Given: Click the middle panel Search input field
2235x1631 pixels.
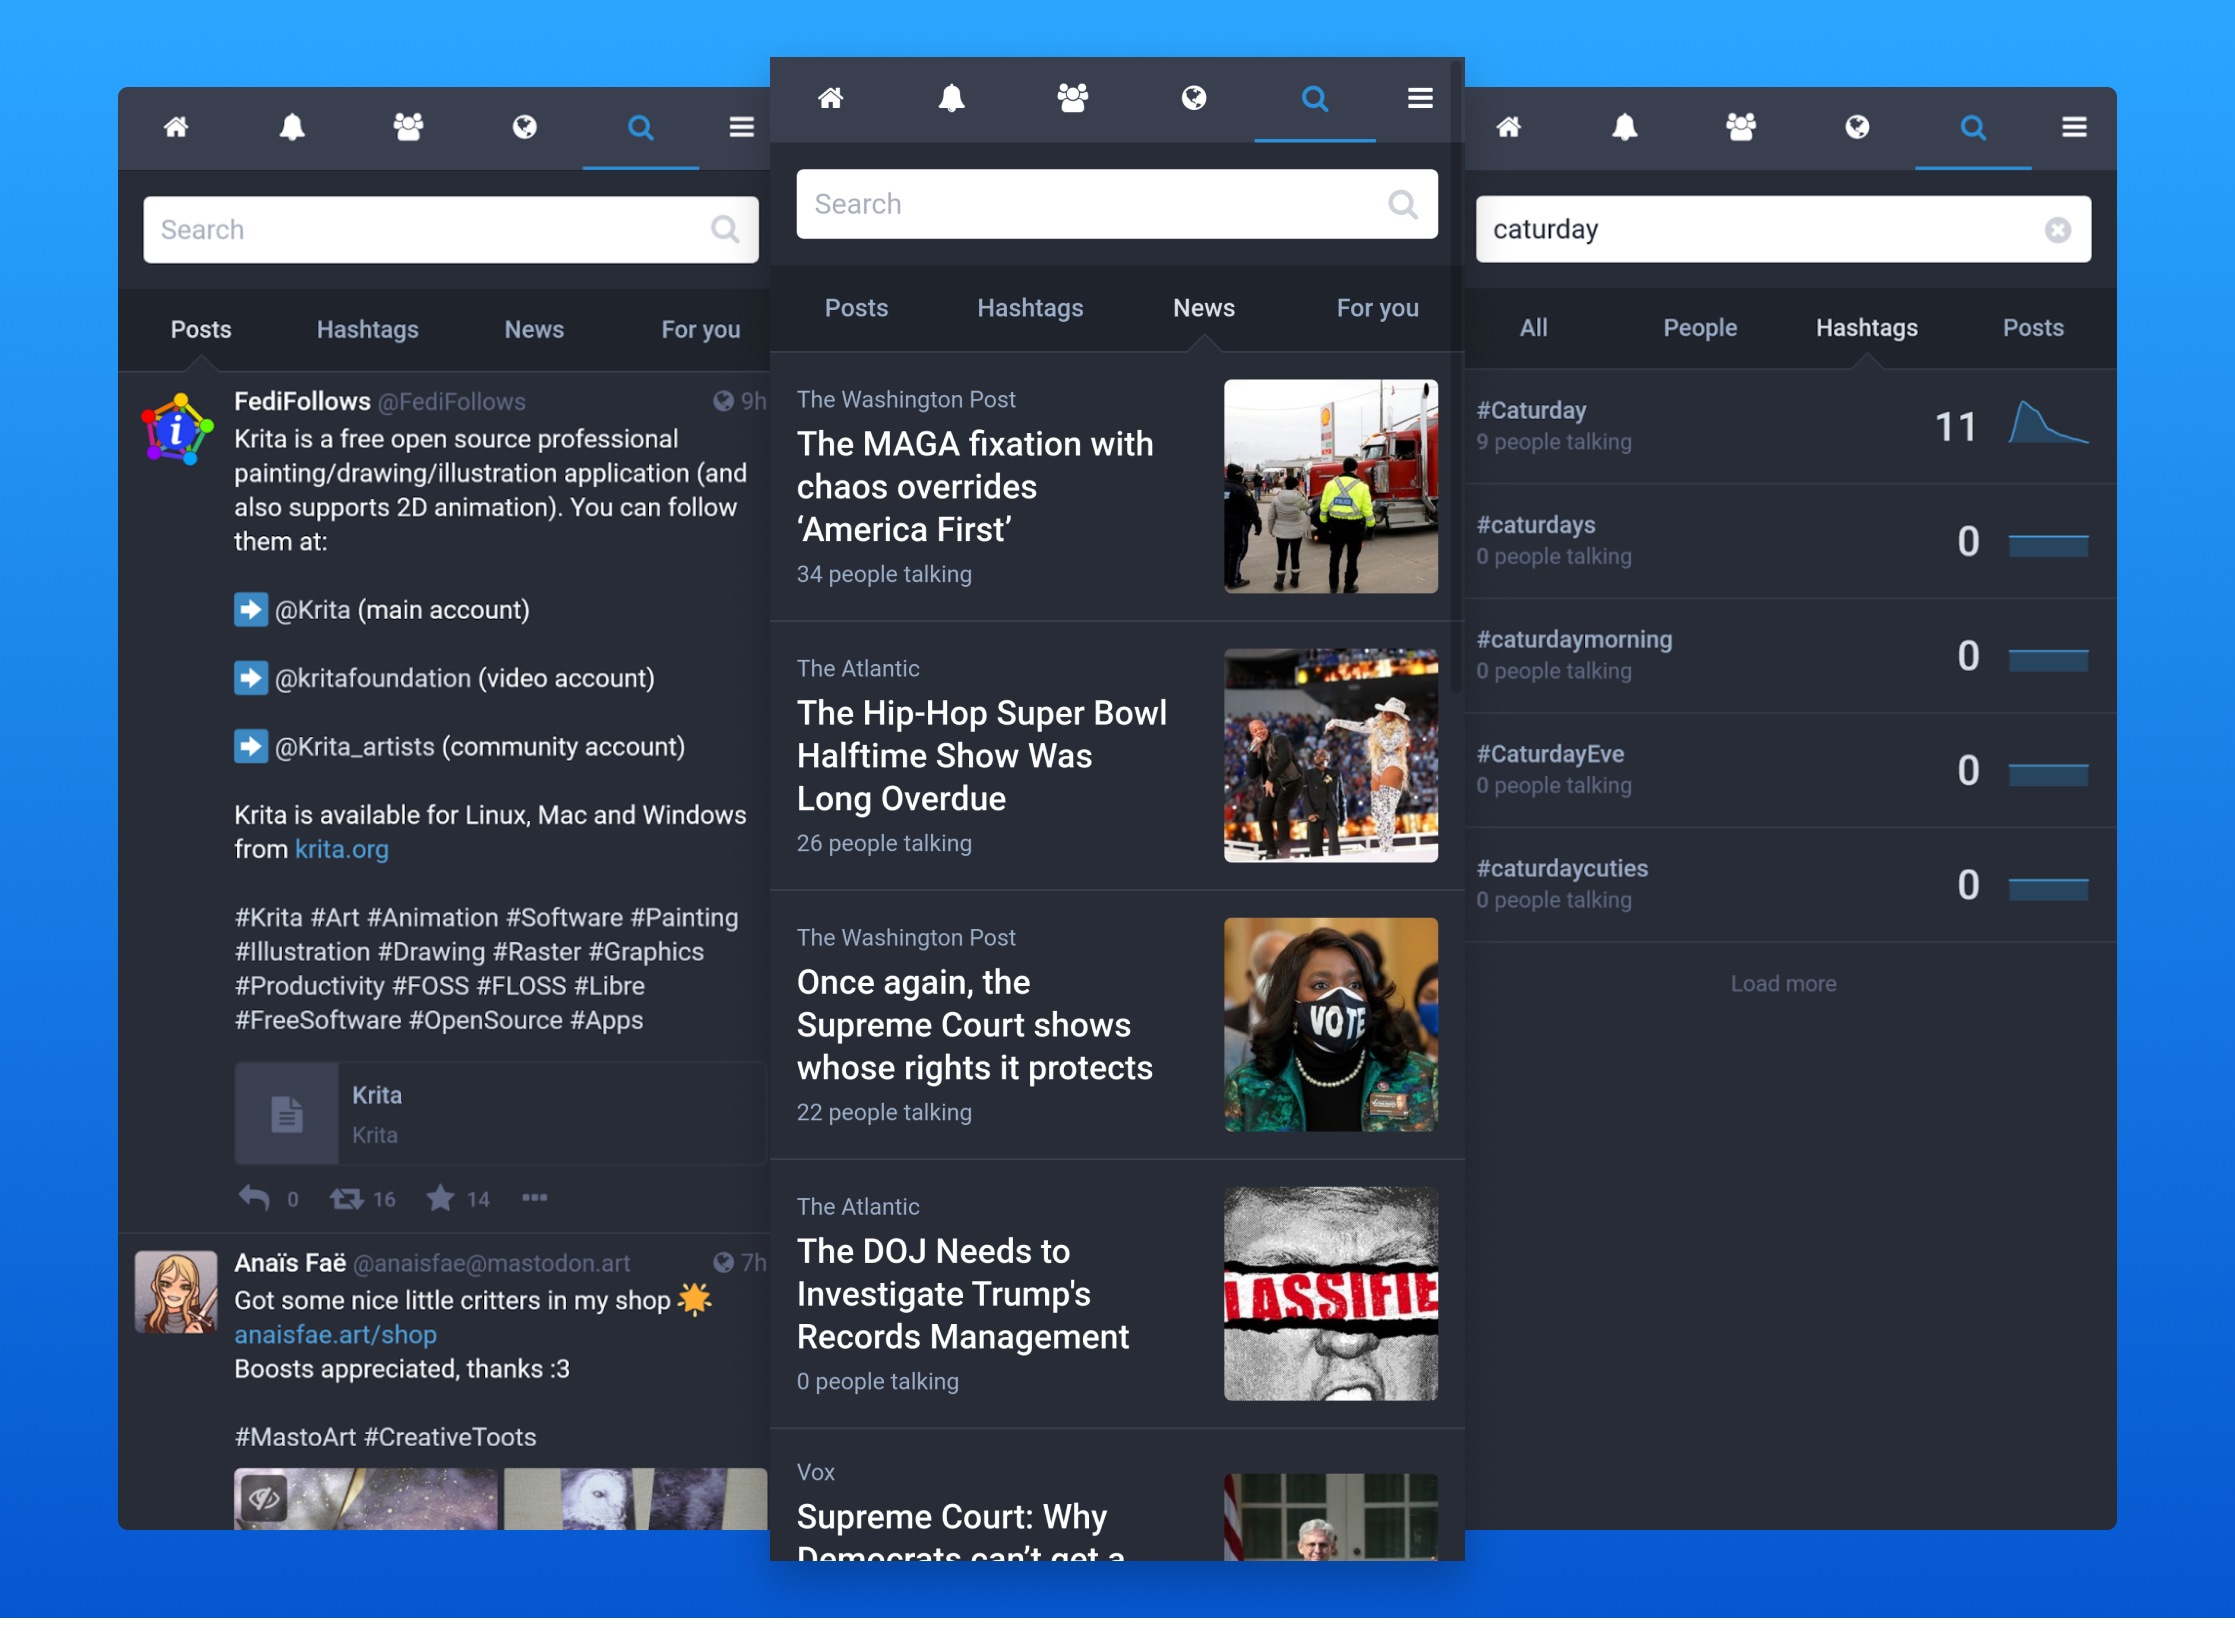Looking at the screenshot, I should coord(1095,204).
